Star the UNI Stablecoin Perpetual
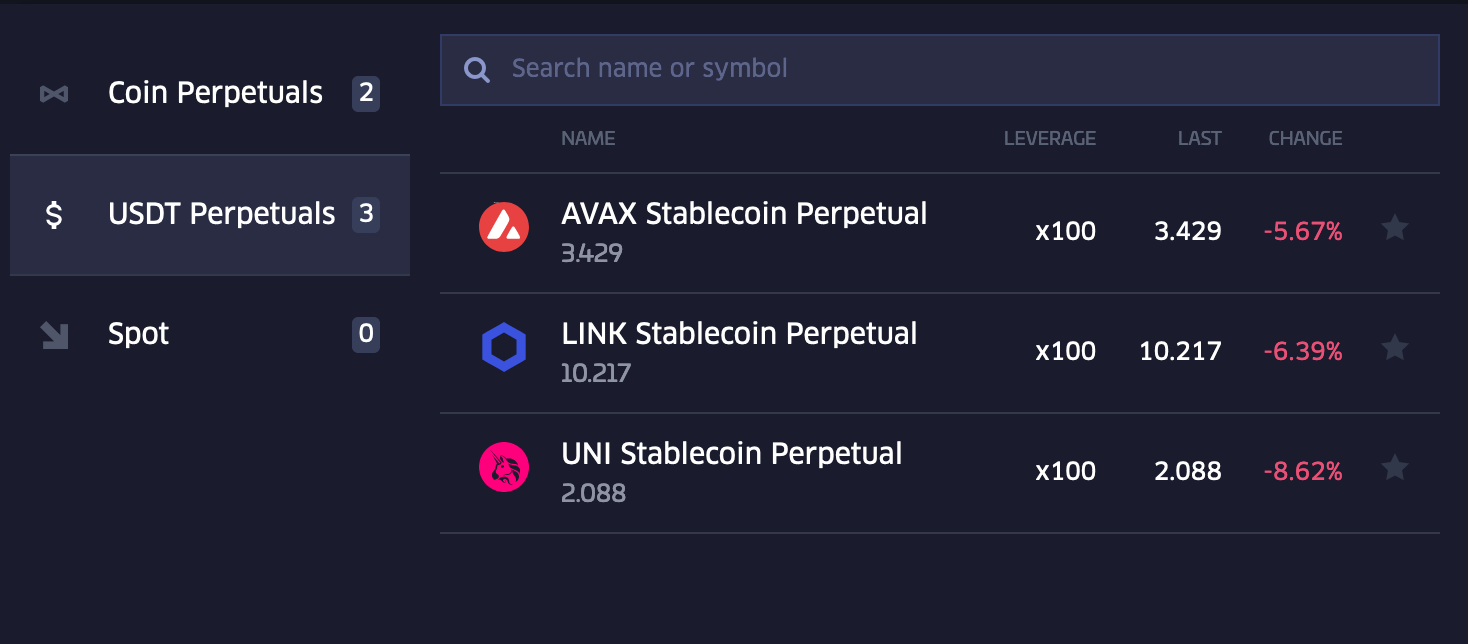The image size is (1468, 644). click(1394, 468)
